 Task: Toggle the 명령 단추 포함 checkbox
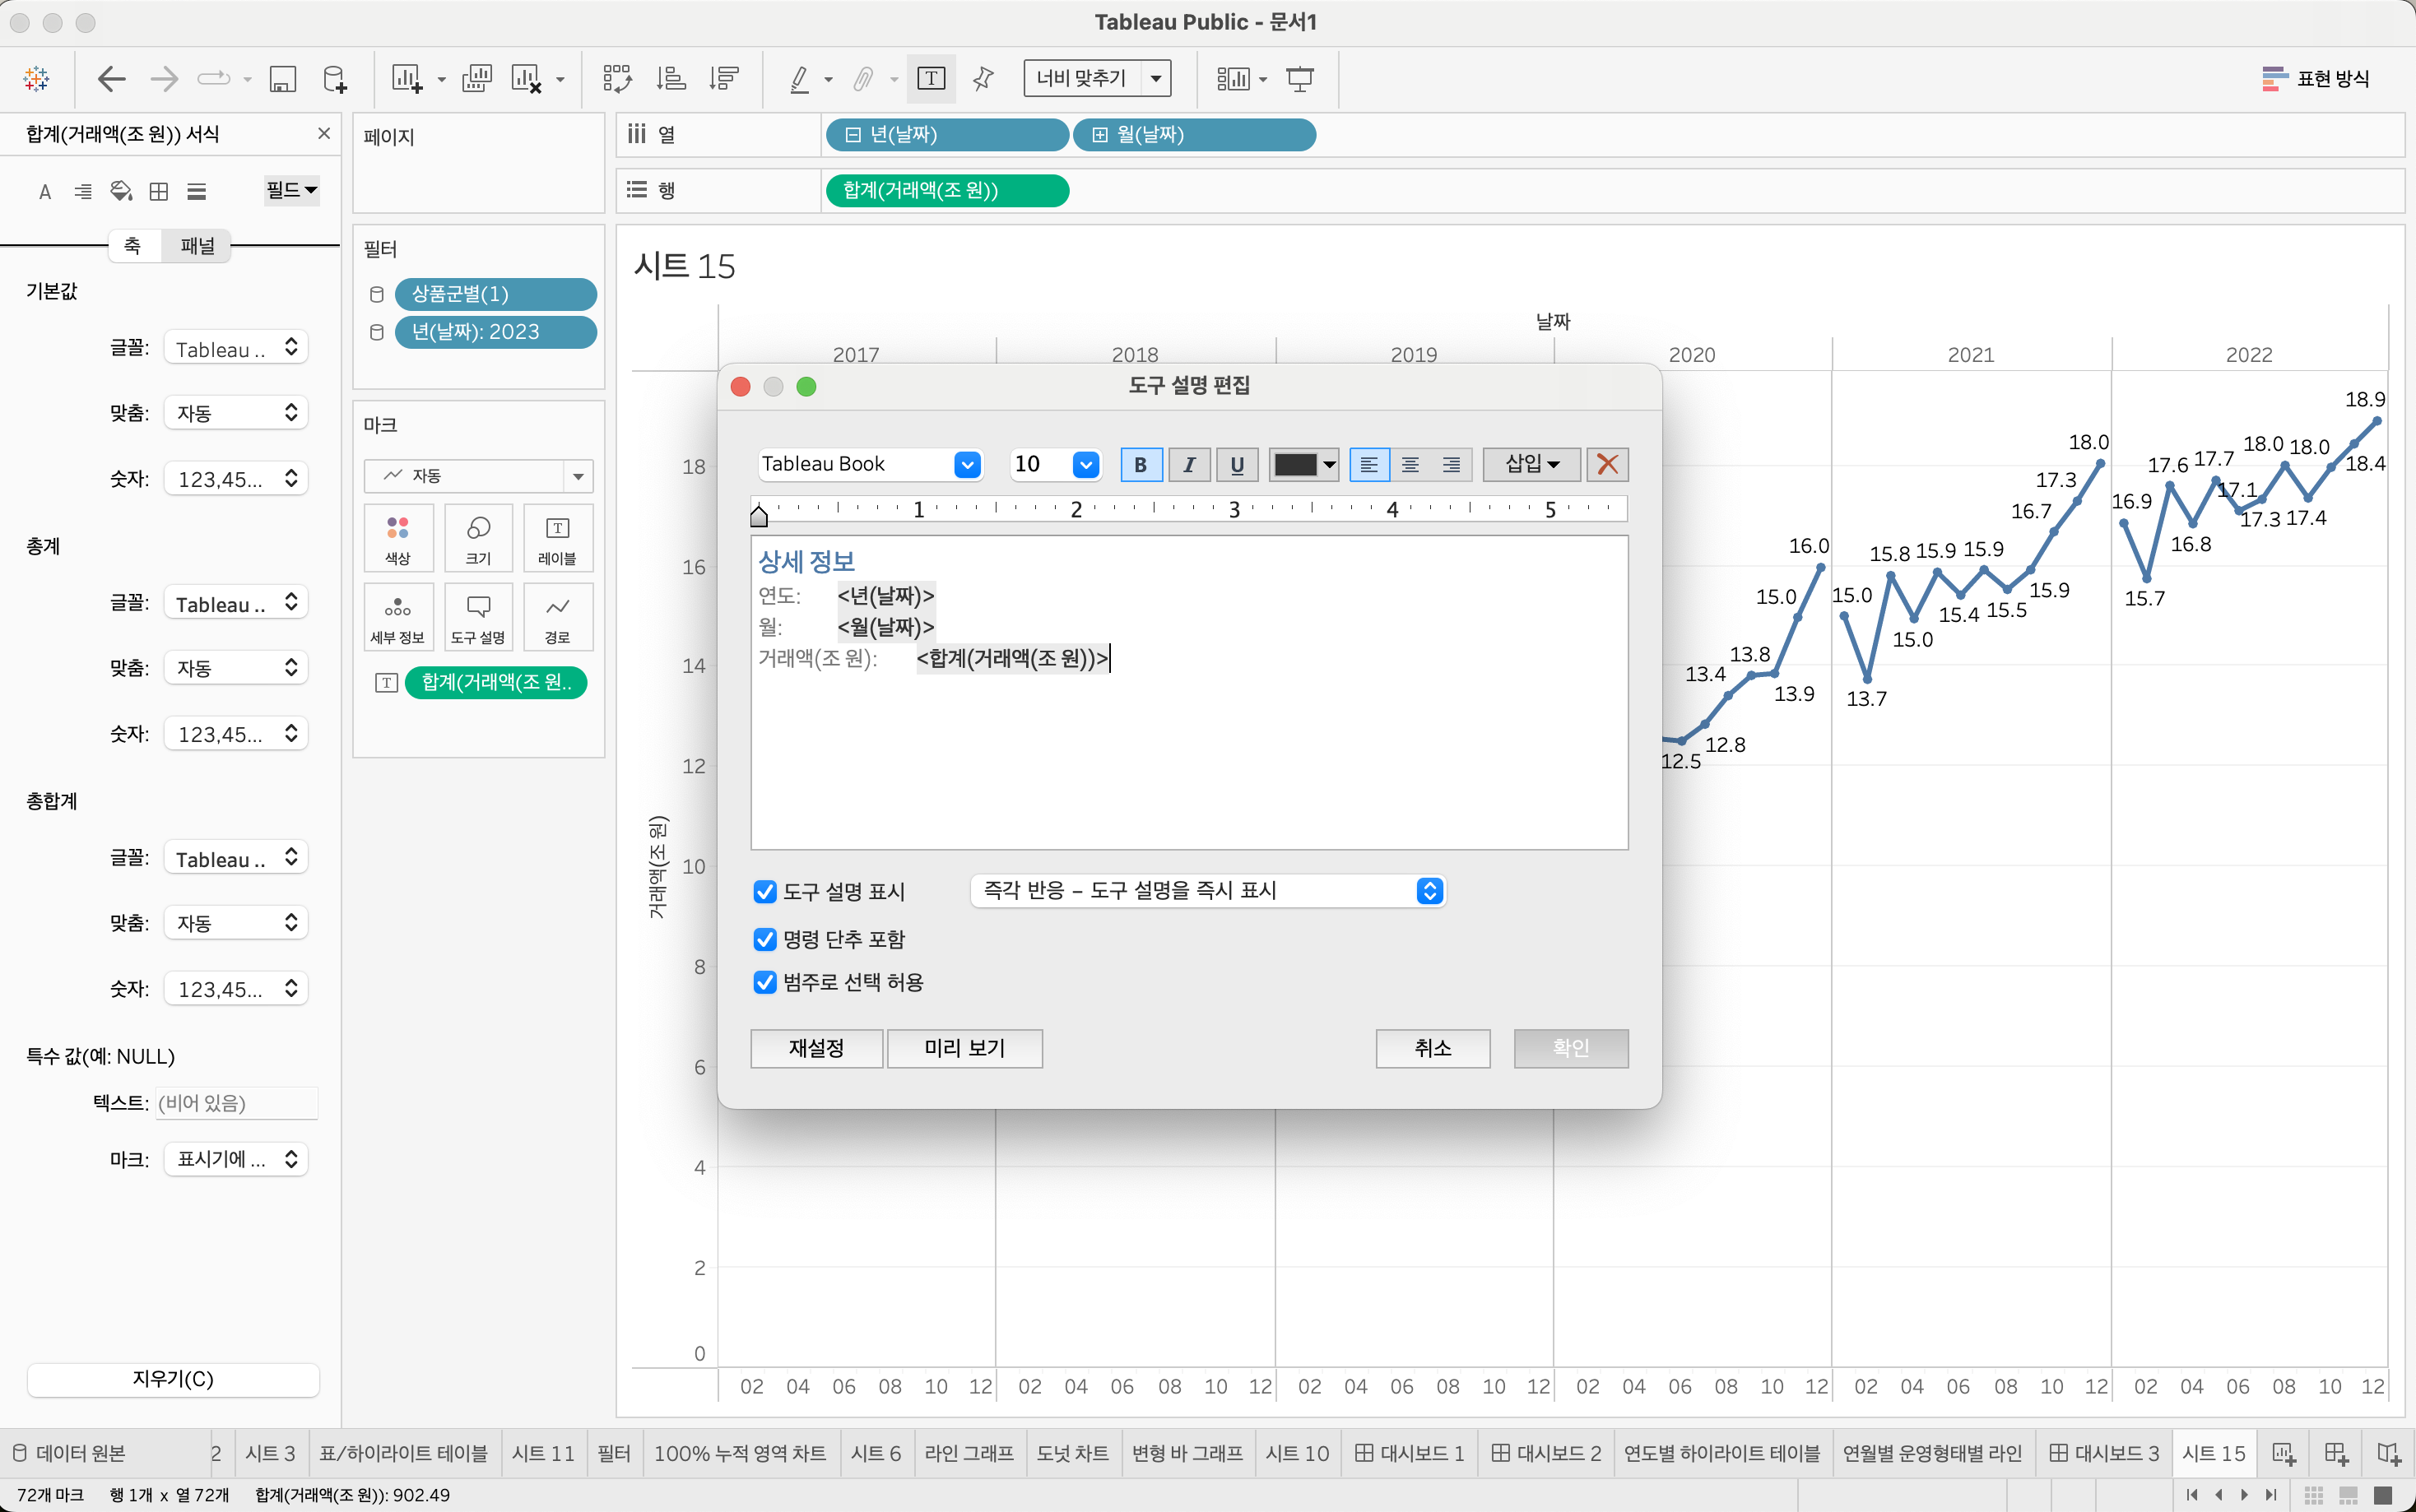(765, 939)
